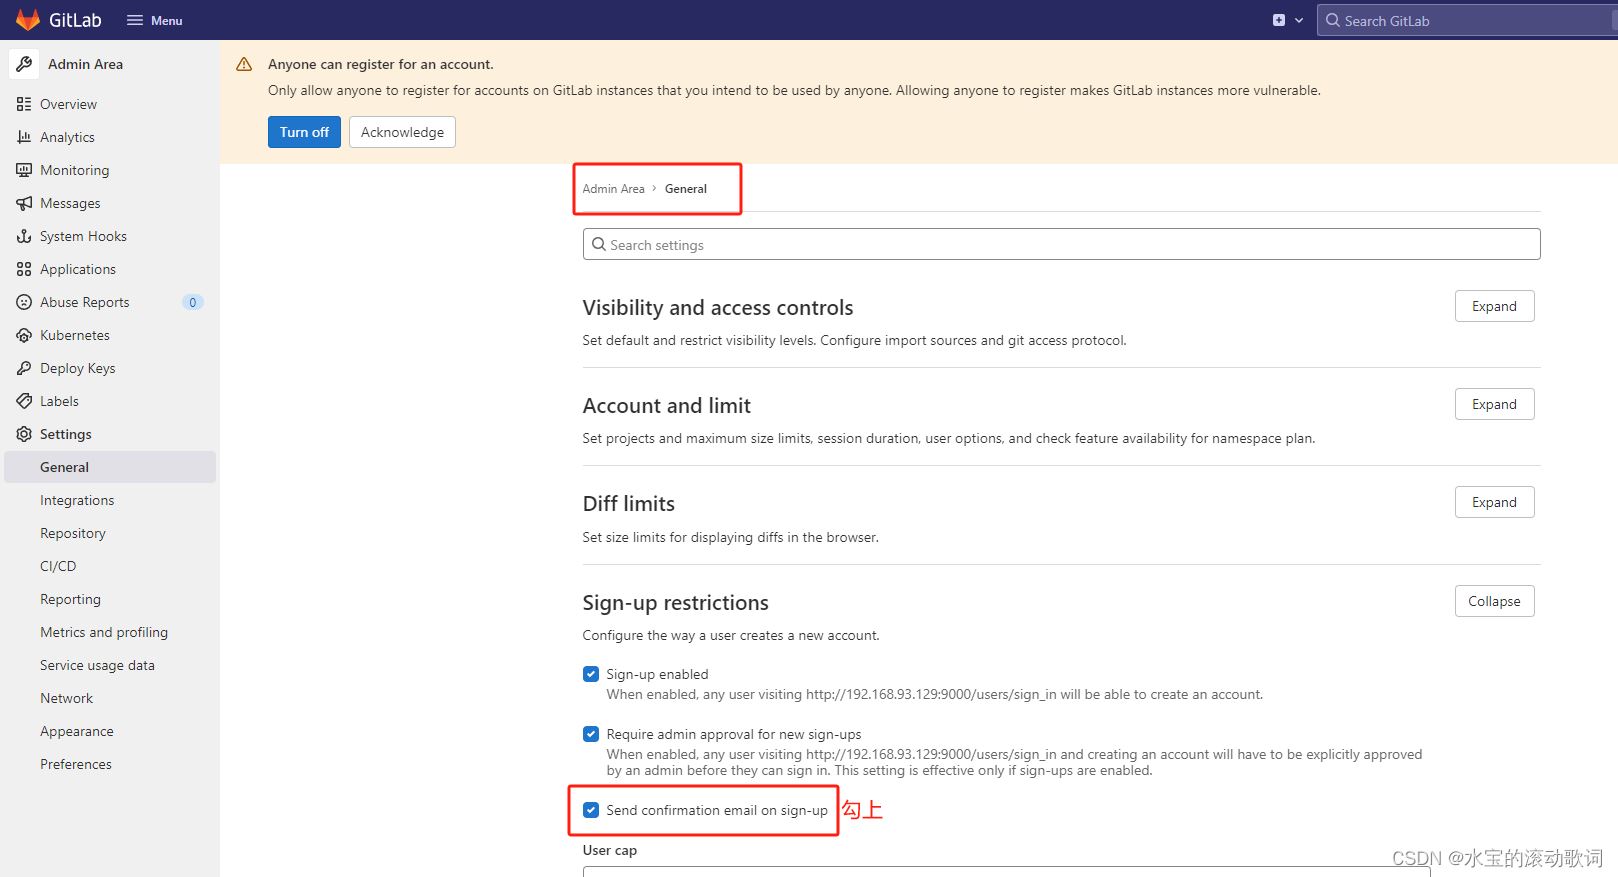Image resolution: width=1618 pixels, height=877 pixels.
Task: Open Service usage data settings
Action: (97, 665)
